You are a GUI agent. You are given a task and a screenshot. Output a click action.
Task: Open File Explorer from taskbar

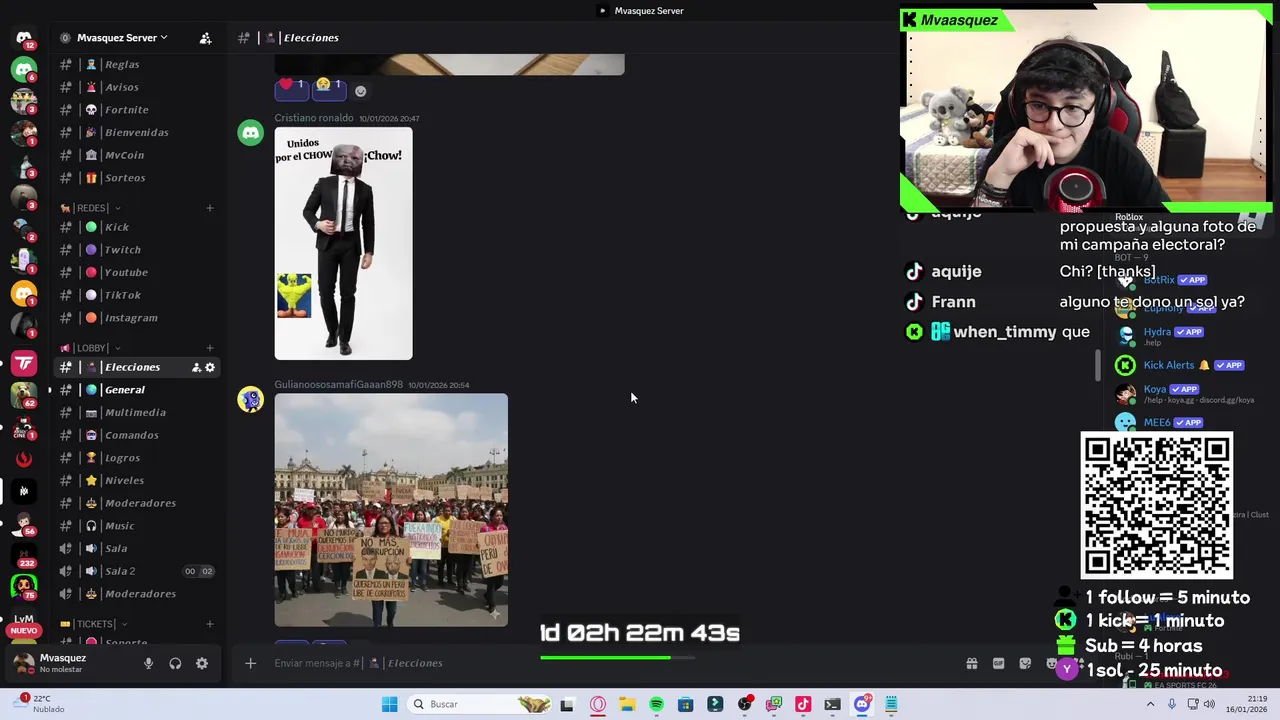(627, 704)
